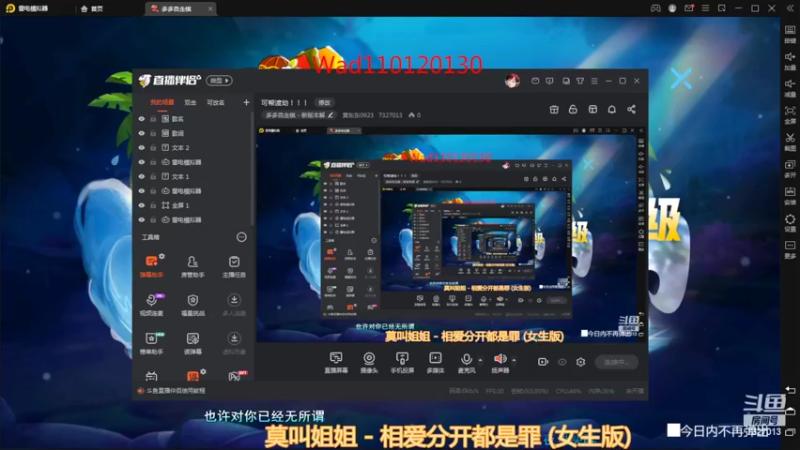Open the toolbox more-options circle button
800x450 pixels.
tap(241, 237)
